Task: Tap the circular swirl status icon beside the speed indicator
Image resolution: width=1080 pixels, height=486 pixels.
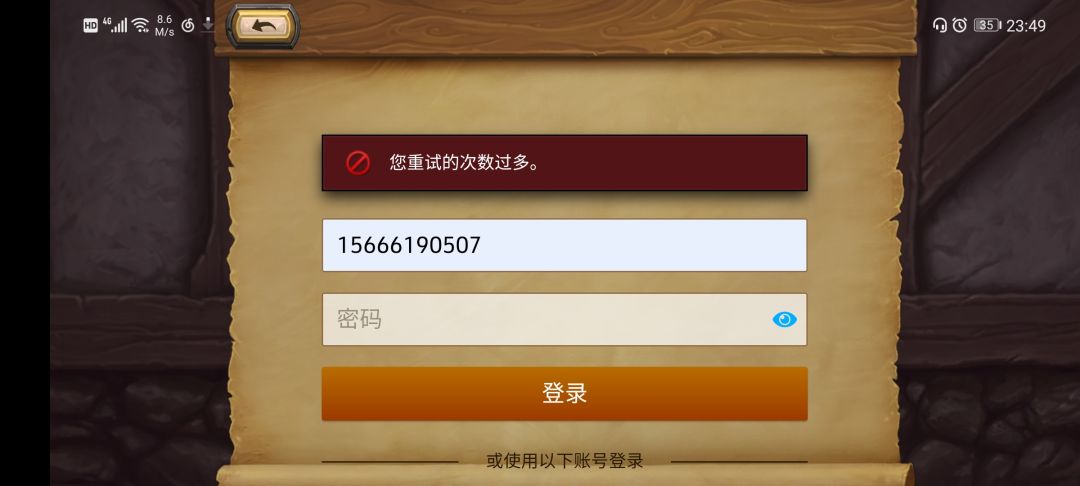Action: (187, 26)
